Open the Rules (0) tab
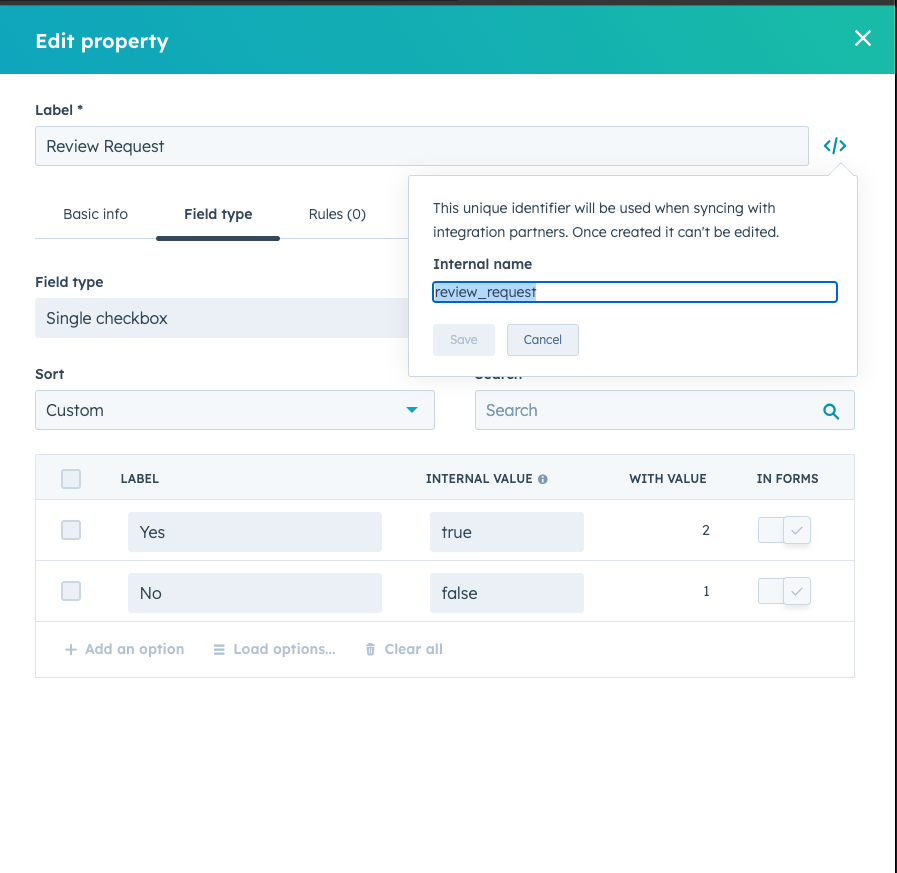This screenshot has width=897, height=873. 337,214
